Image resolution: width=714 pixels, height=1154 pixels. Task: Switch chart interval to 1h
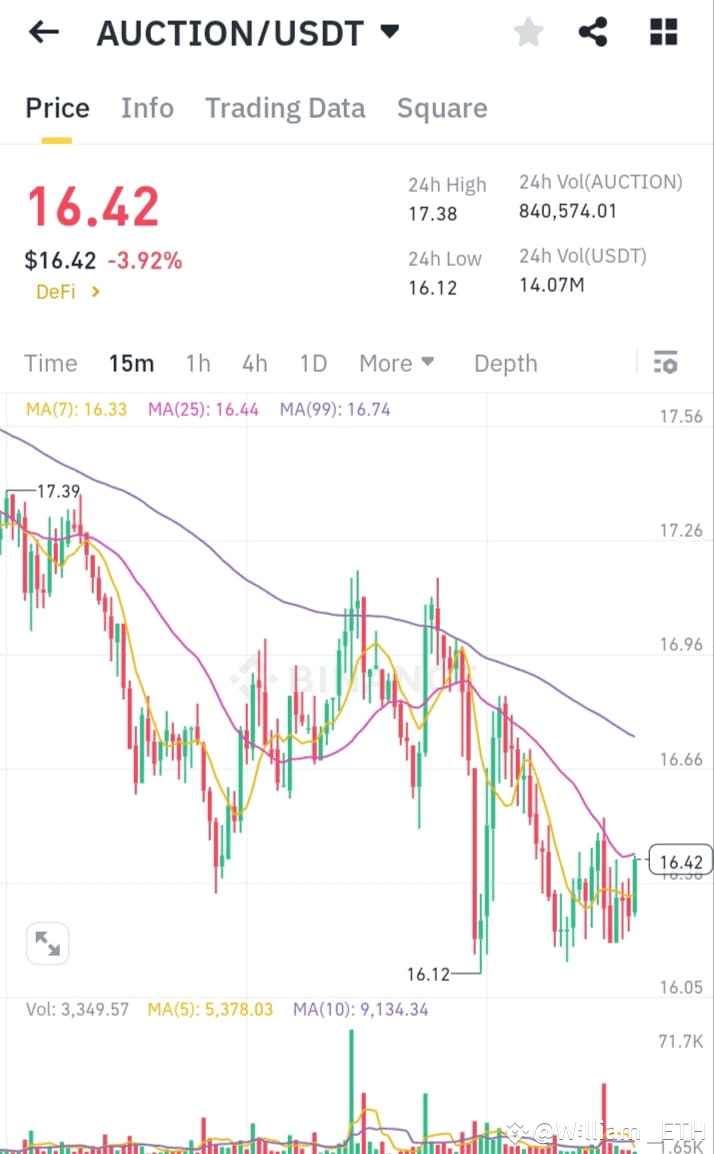[198, 363]
